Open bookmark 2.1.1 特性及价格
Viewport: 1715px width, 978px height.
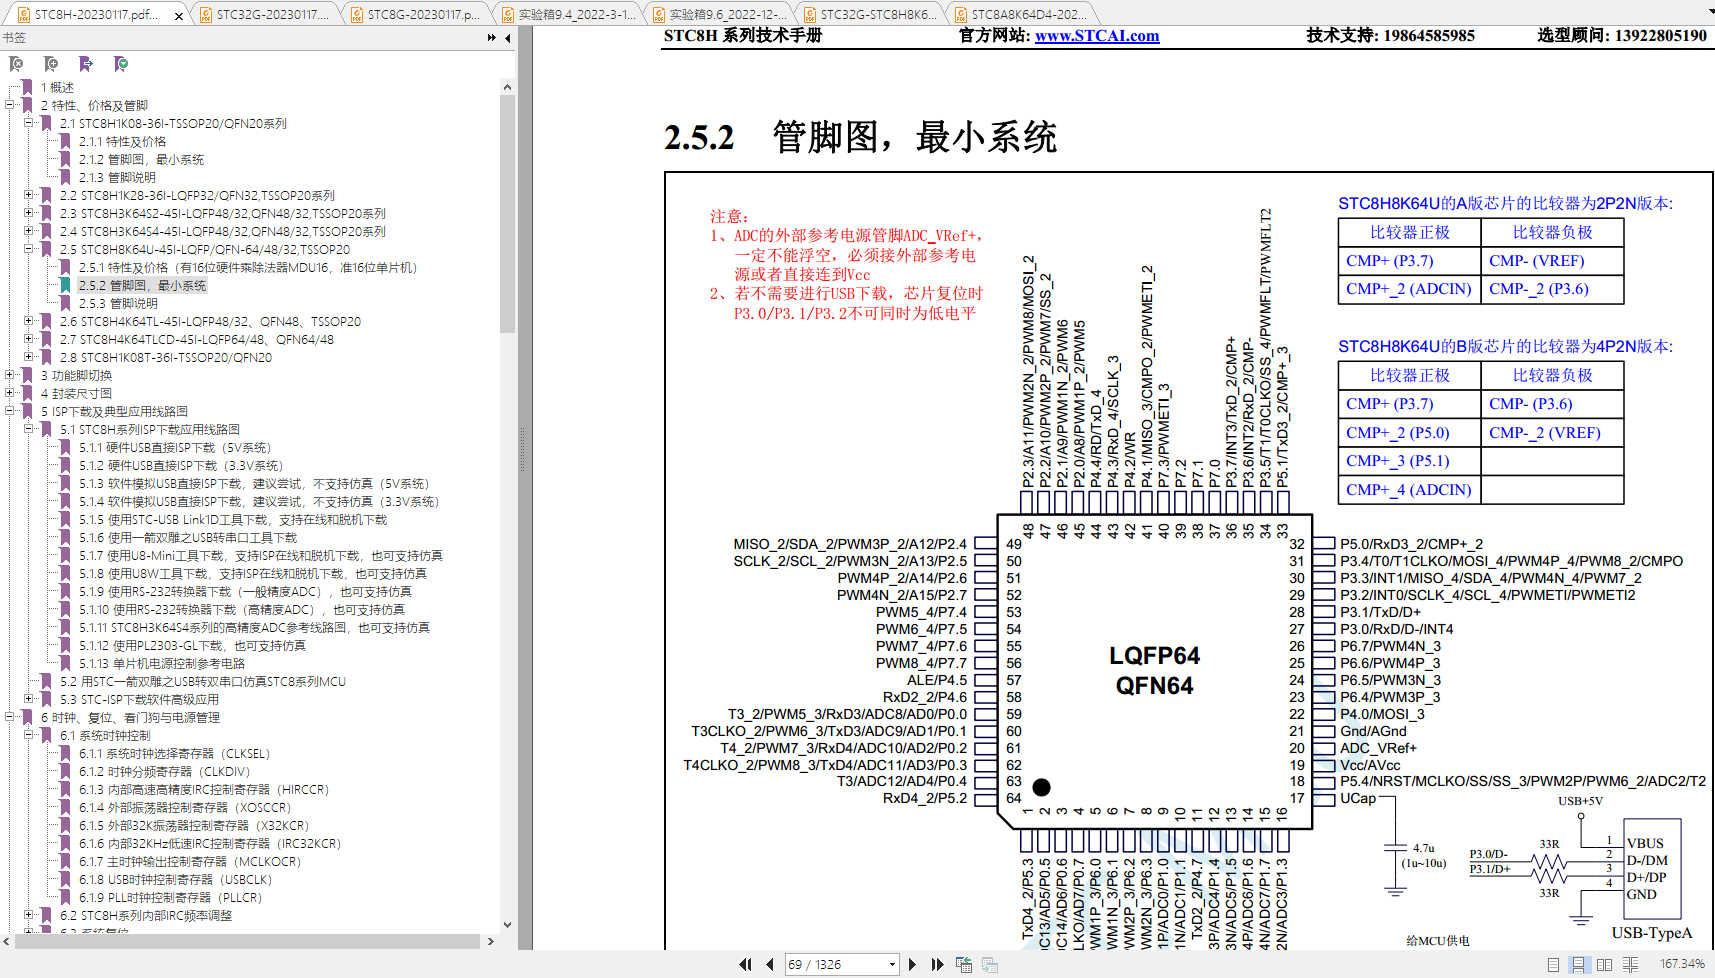[x=122, y=141]
